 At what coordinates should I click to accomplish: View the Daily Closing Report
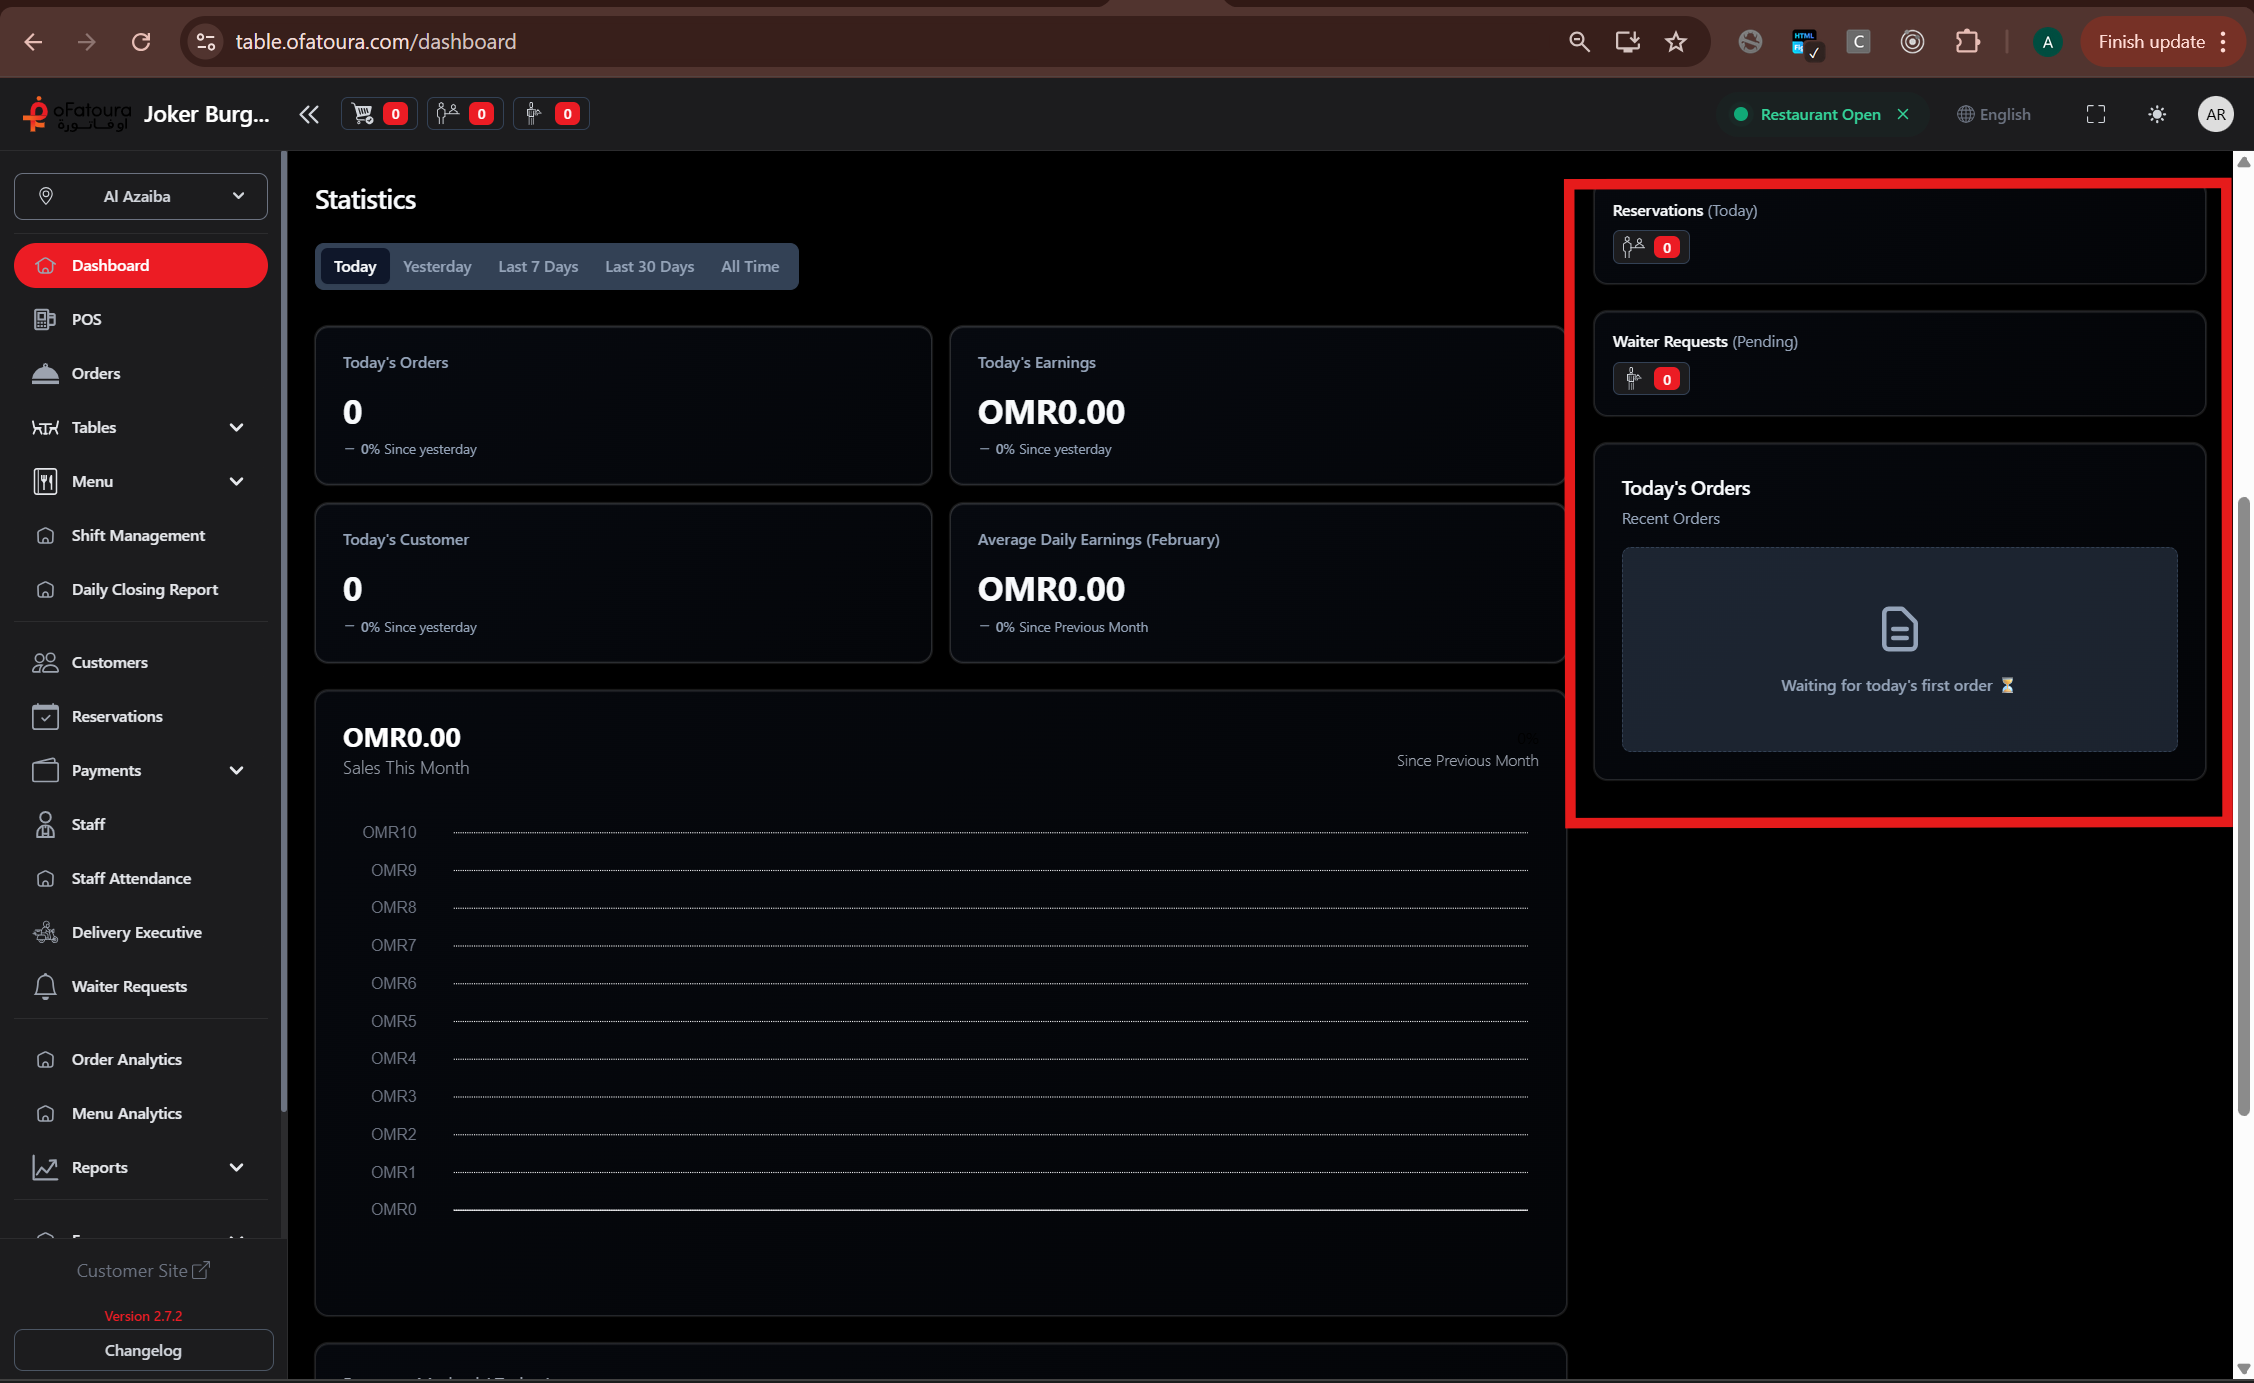click(x=144, y=589)
